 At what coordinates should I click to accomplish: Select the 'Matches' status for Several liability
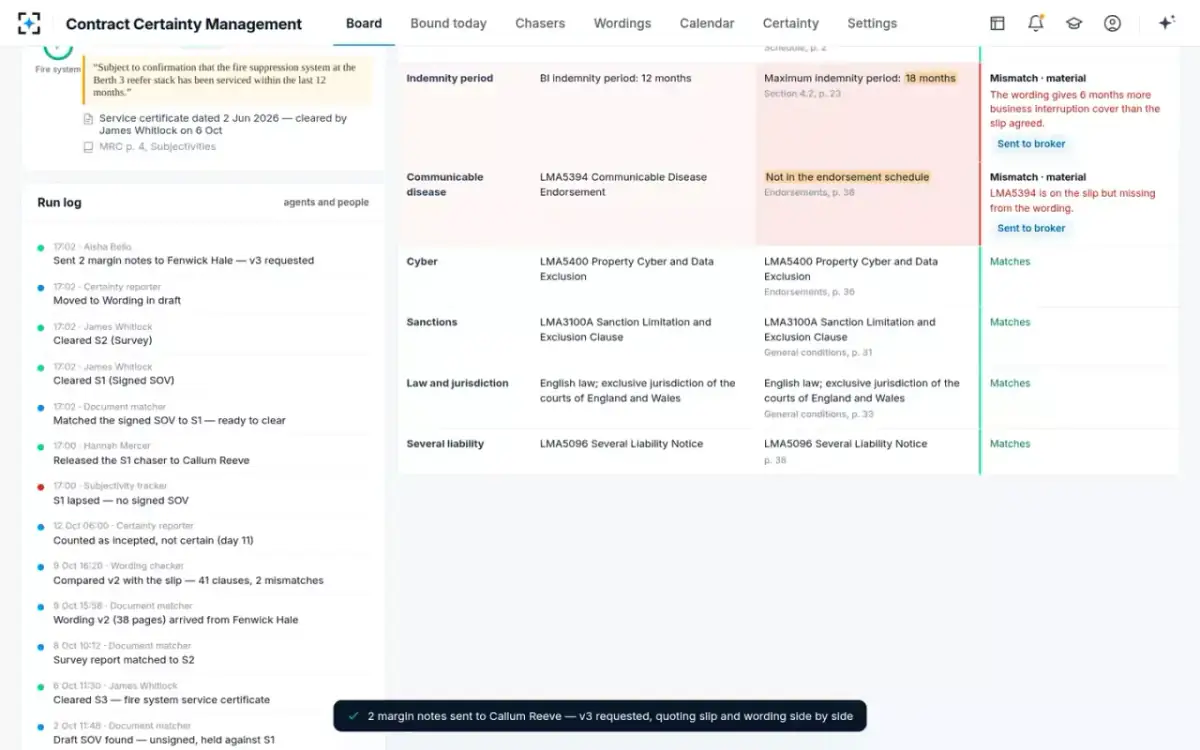coord(1010,444)
